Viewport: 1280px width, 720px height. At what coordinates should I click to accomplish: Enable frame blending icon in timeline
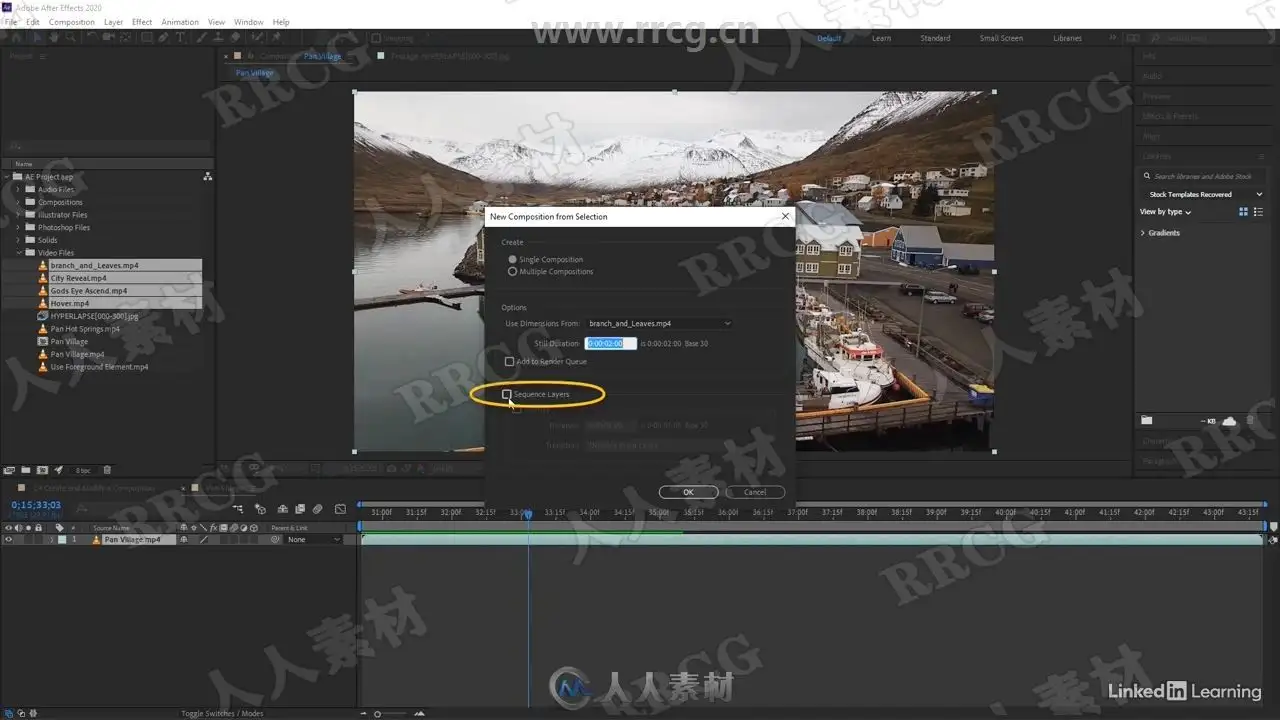coord(299,509)
